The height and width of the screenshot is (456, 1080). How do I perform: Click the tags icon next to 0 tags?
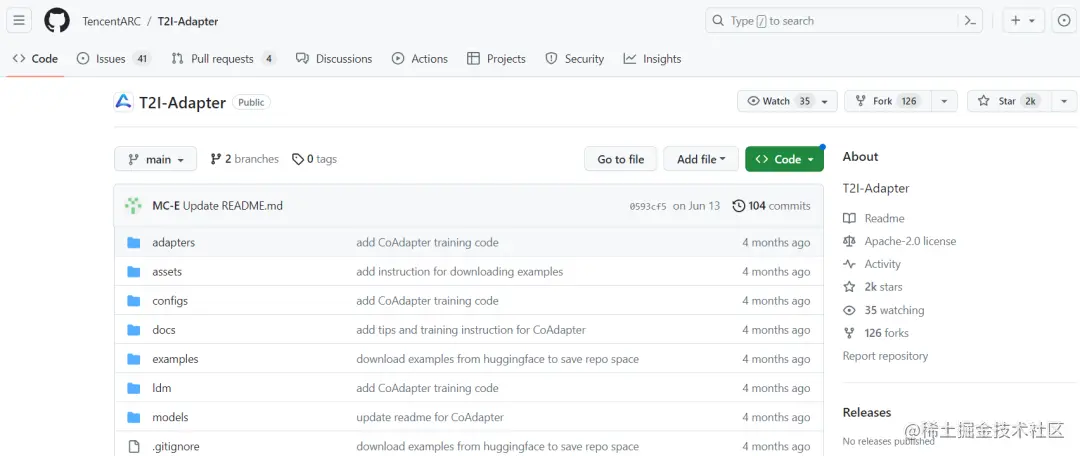click(298, 159)
